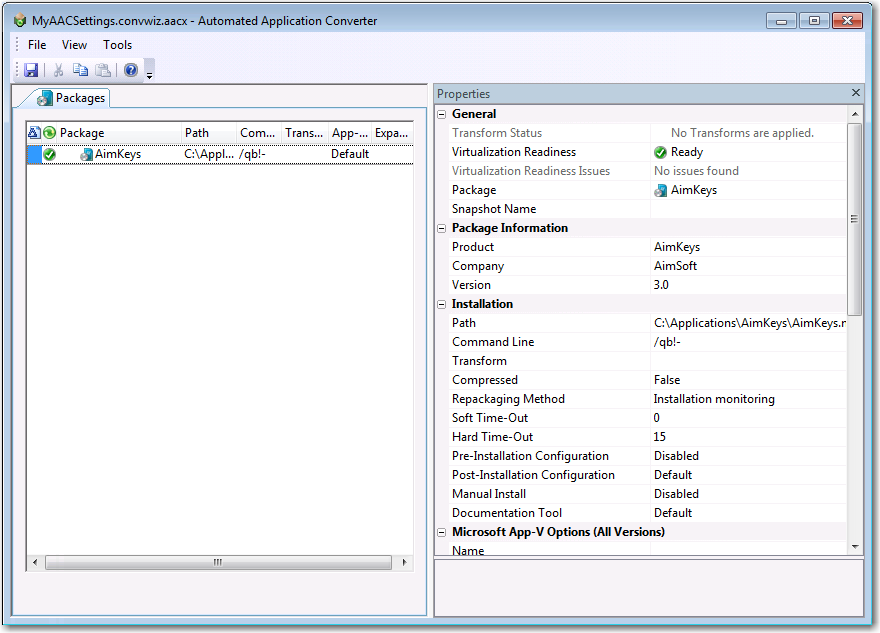This screenshot has width=880, height=633.
Task: Select the Packages tab
Action: click(x=71, y=98)
